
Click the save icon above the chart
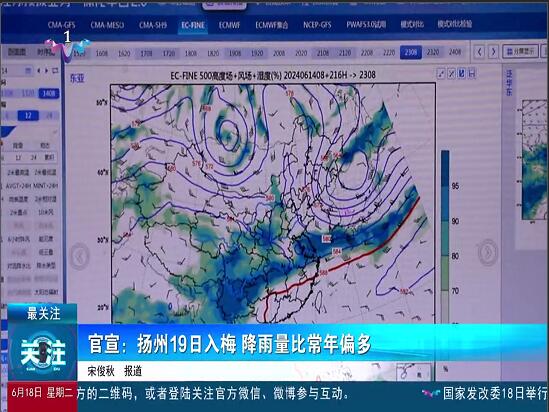pyautogui.click(x=472, y=73)
